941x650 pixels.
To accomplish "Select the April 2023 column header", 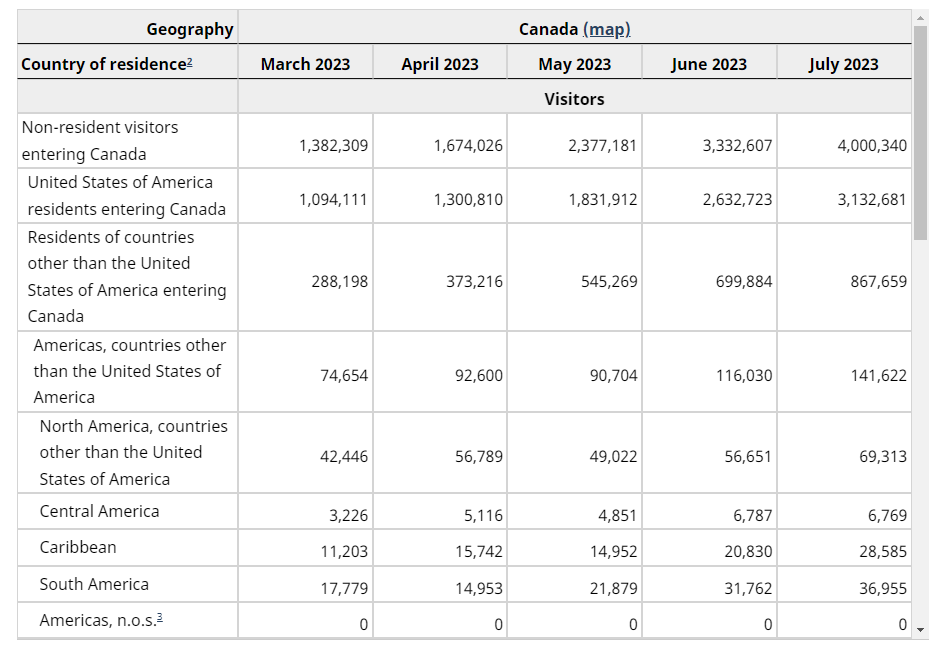I will 440,64.
